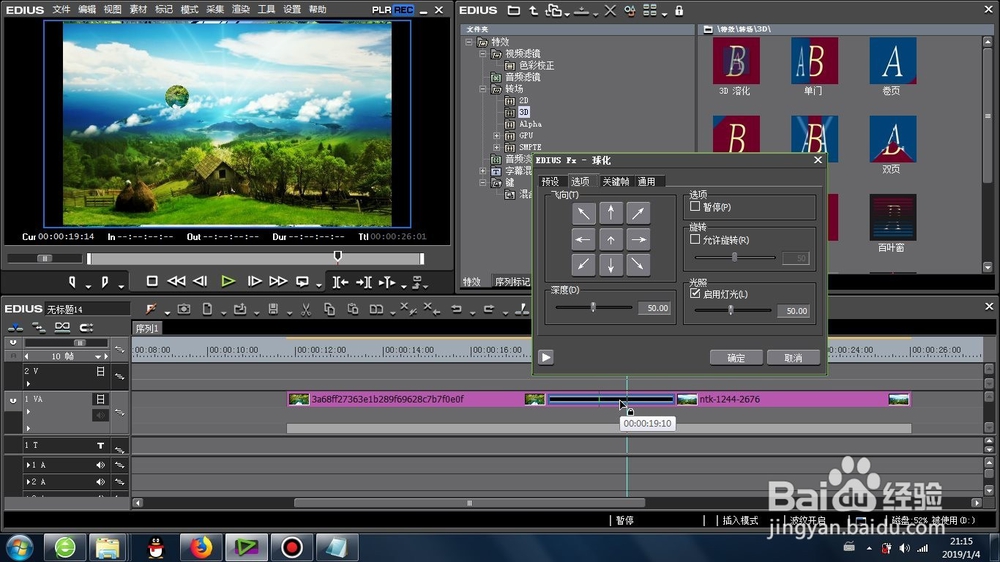The image size is (1000, 562).
Task: Click the 确定 button
Action: pos(736,358)
